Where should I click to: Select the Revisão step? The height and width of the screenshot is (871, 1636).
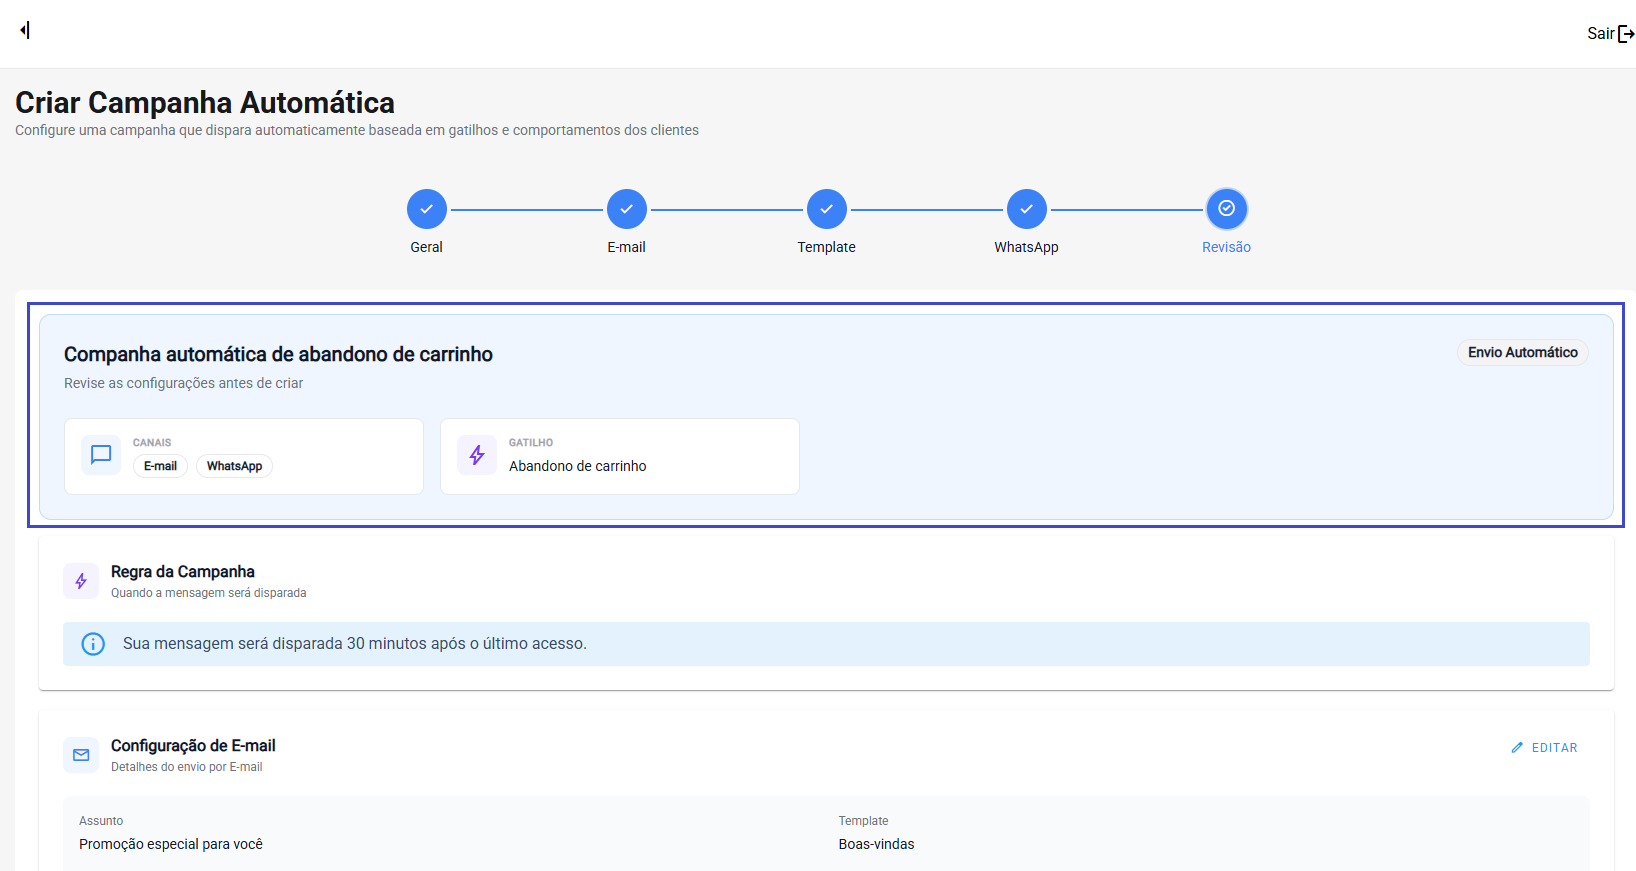click(x=1227, y=209)
